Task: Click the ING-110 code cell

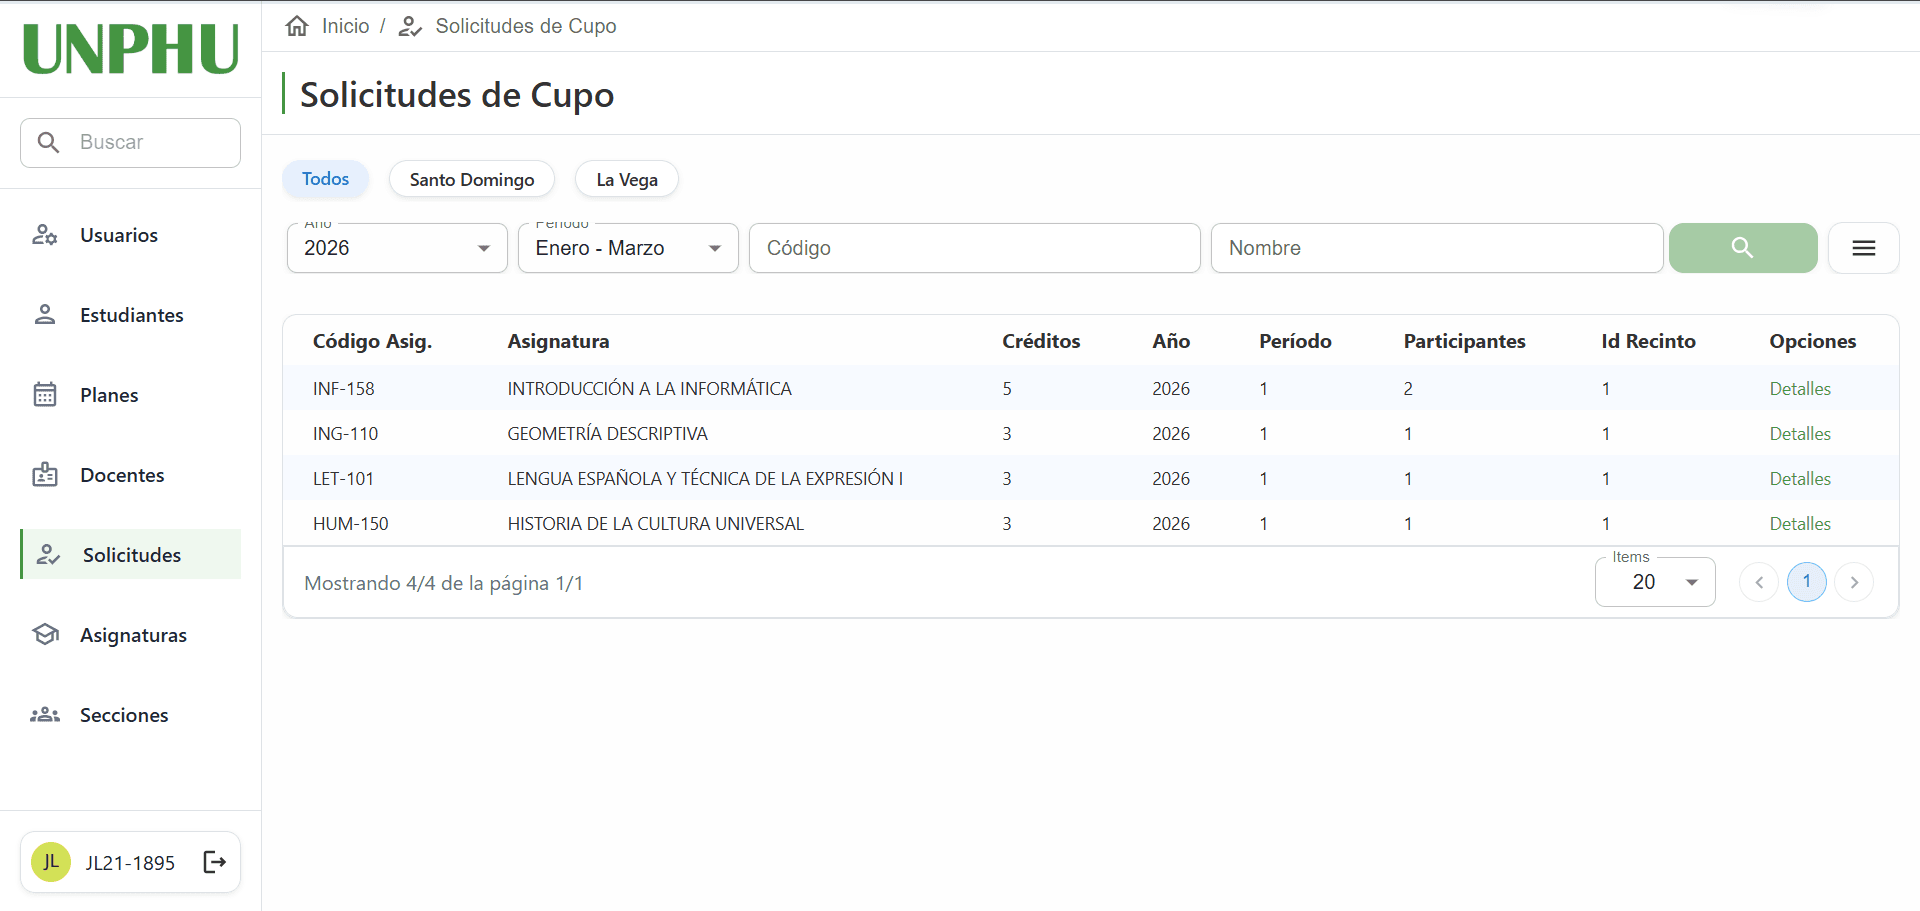Action: click(x=345, y=433)
